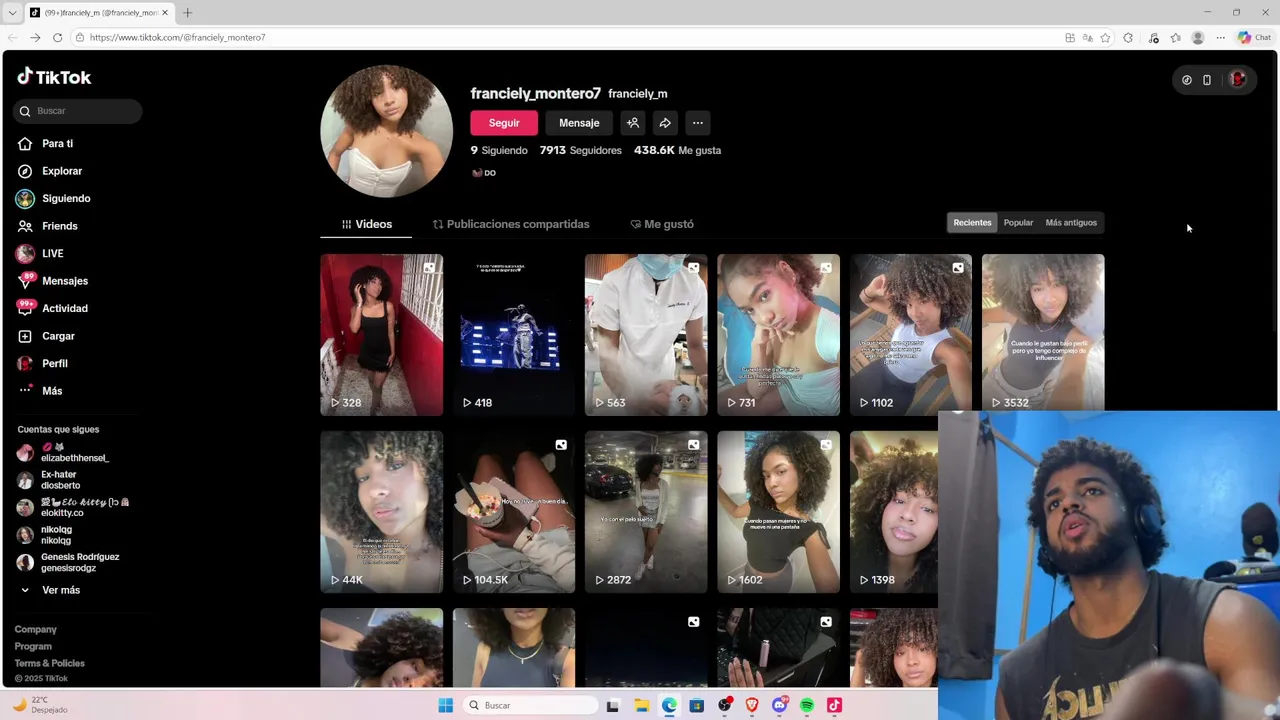Add page to favorites star icon
This screenshot has width=1280, height=720.
click(1105, 38)
